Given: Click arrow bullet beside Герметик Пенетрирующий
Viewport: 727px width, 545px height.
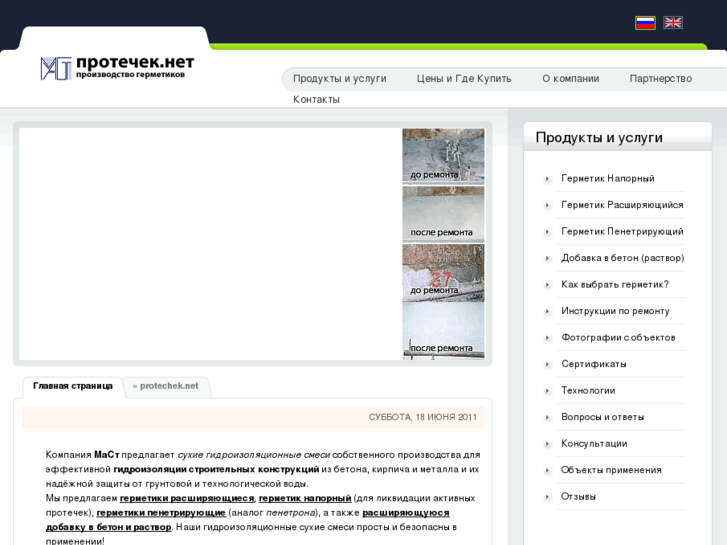Looking at the screenshot, I should coord(548,231).
